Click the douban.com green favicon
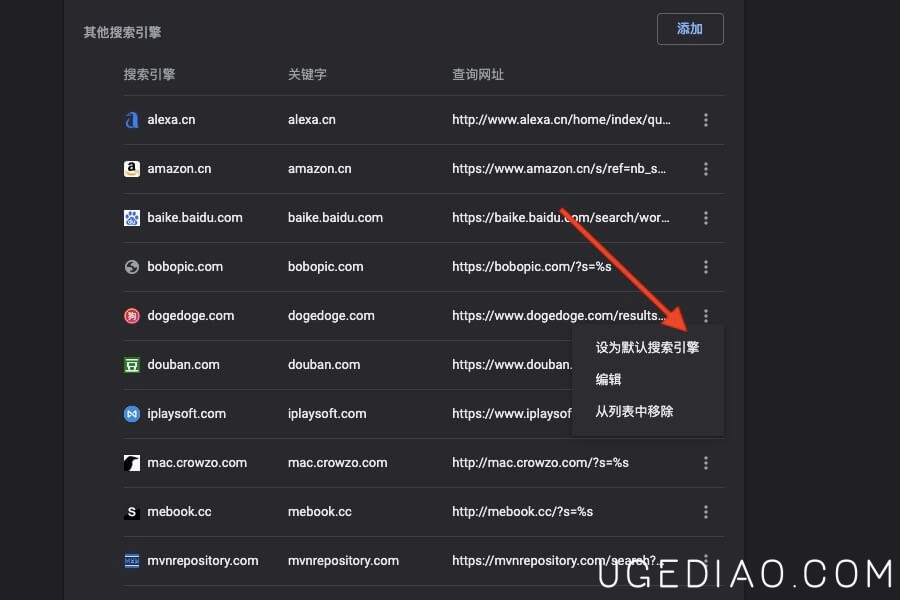This screenshot has width=900, height=600. click(132, 365)
